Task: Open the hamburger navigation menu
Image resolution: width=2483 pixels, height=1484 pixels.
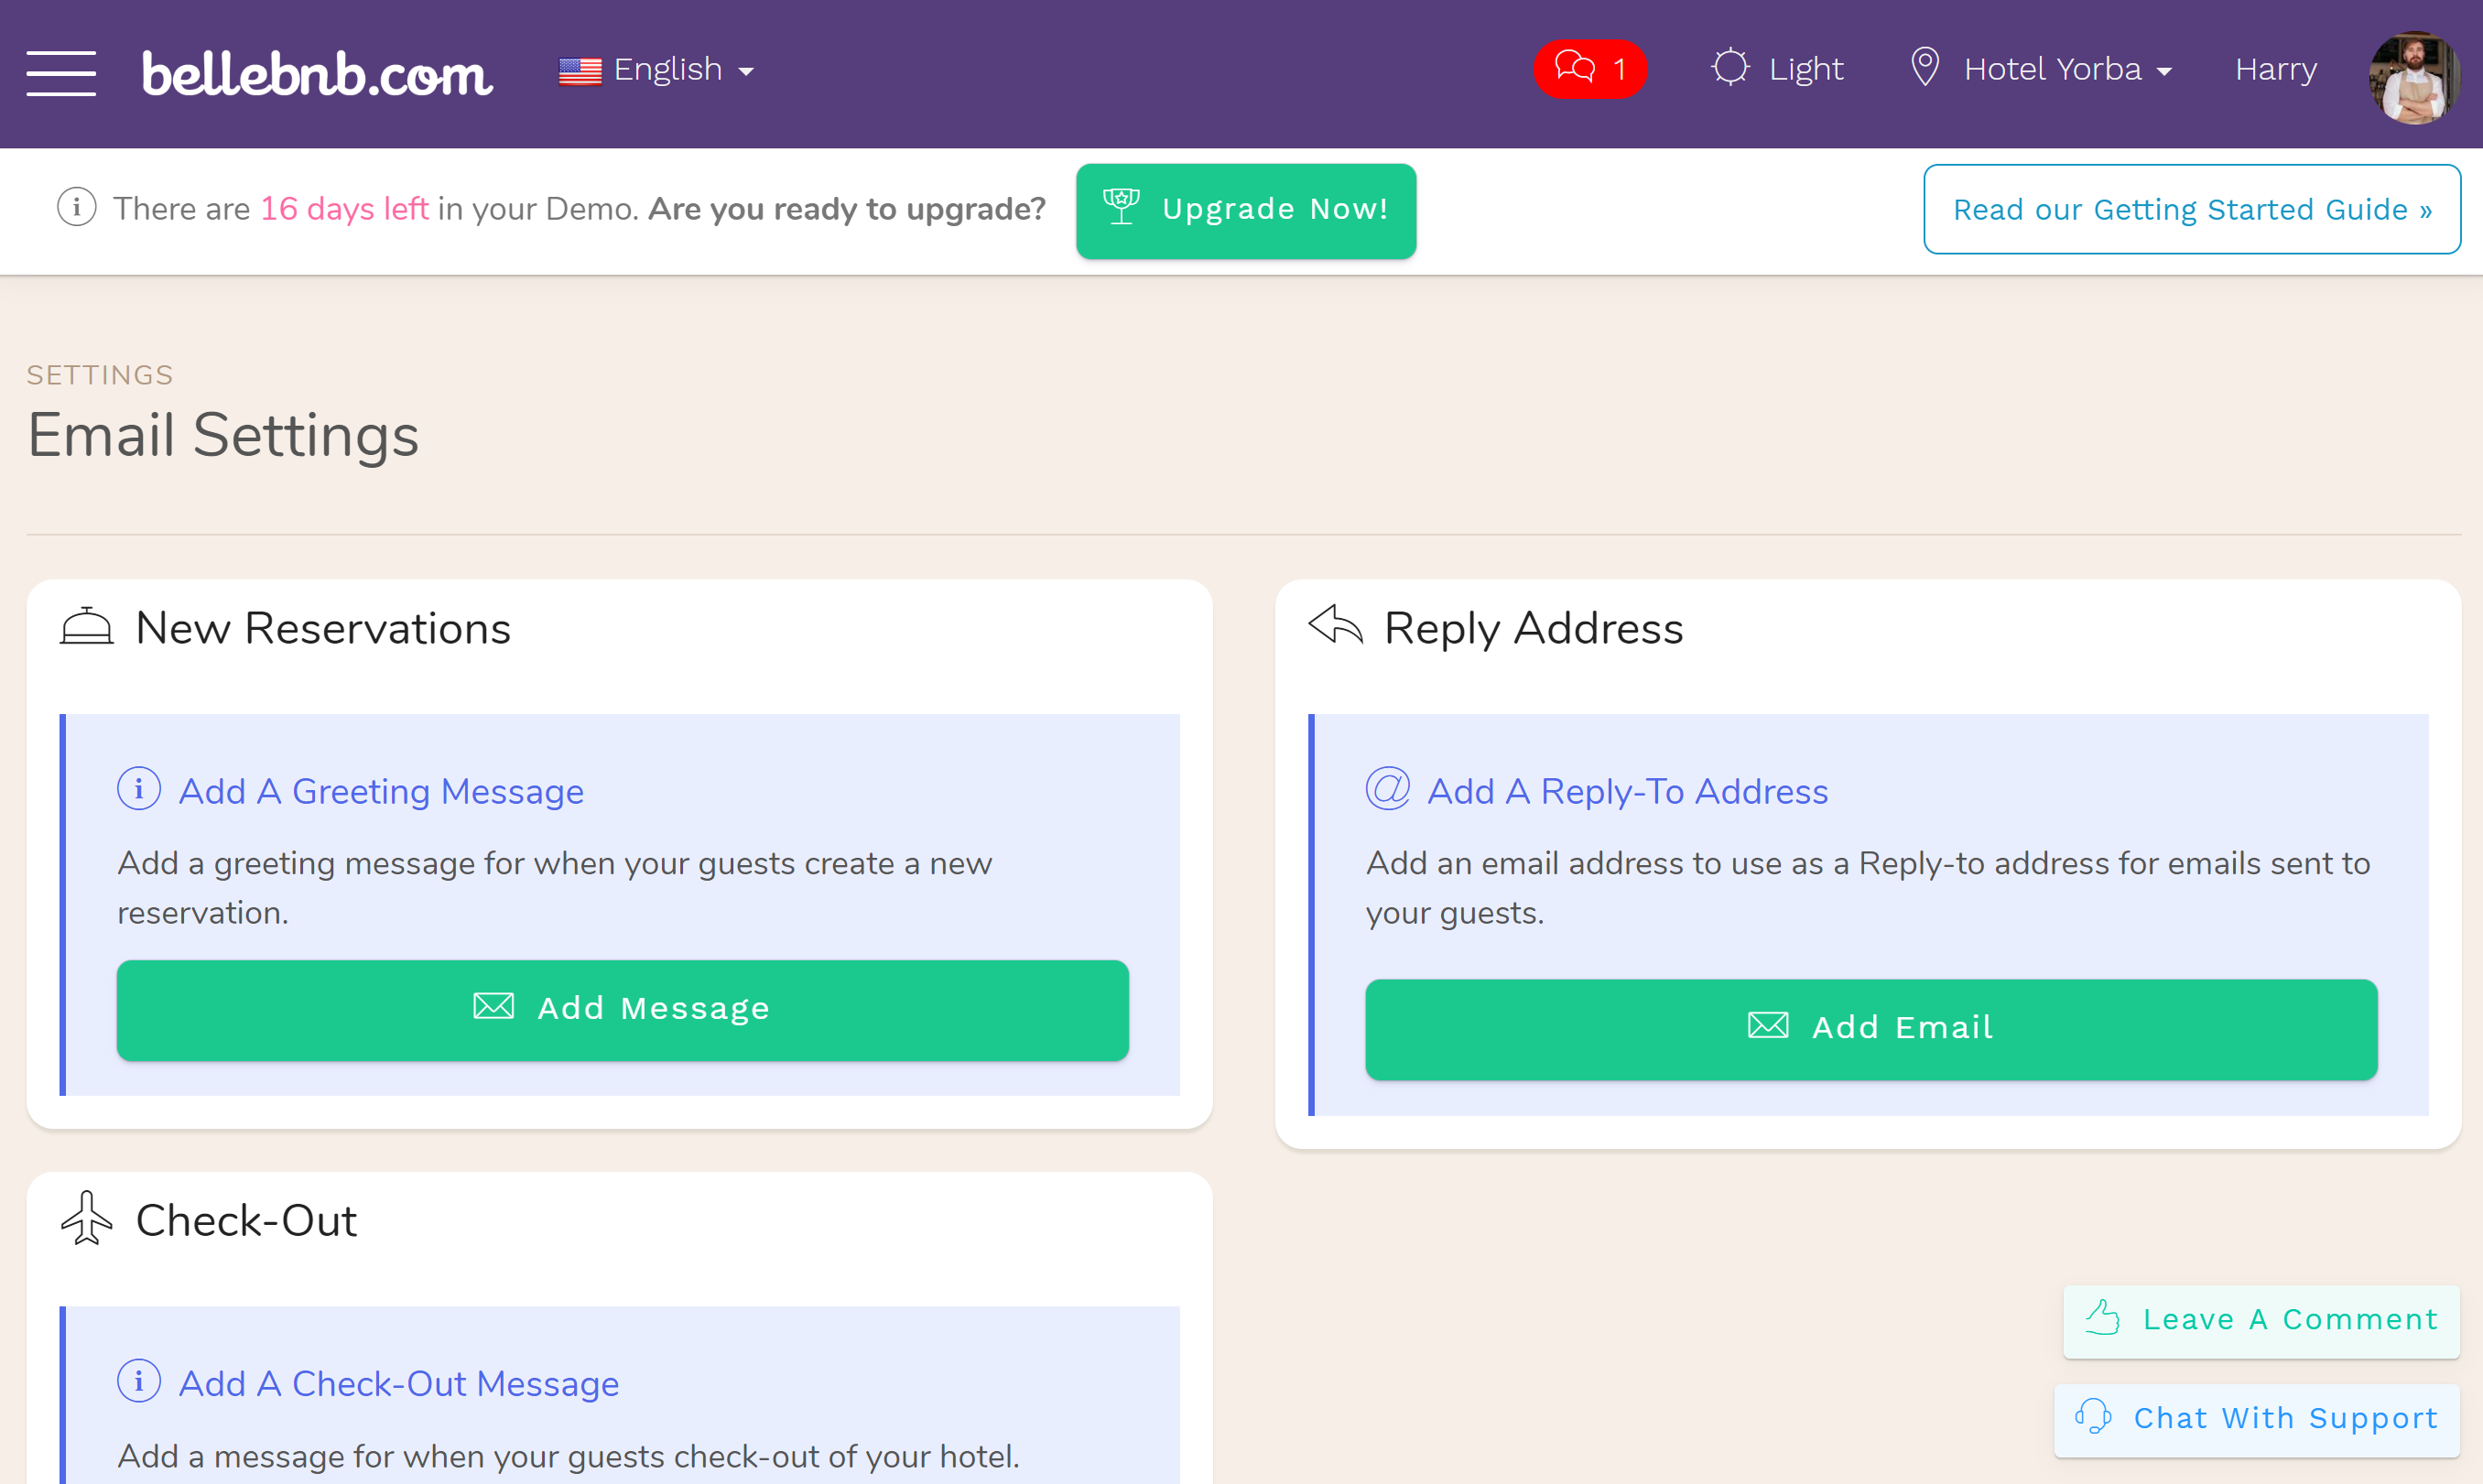Action: click(61, 73)
